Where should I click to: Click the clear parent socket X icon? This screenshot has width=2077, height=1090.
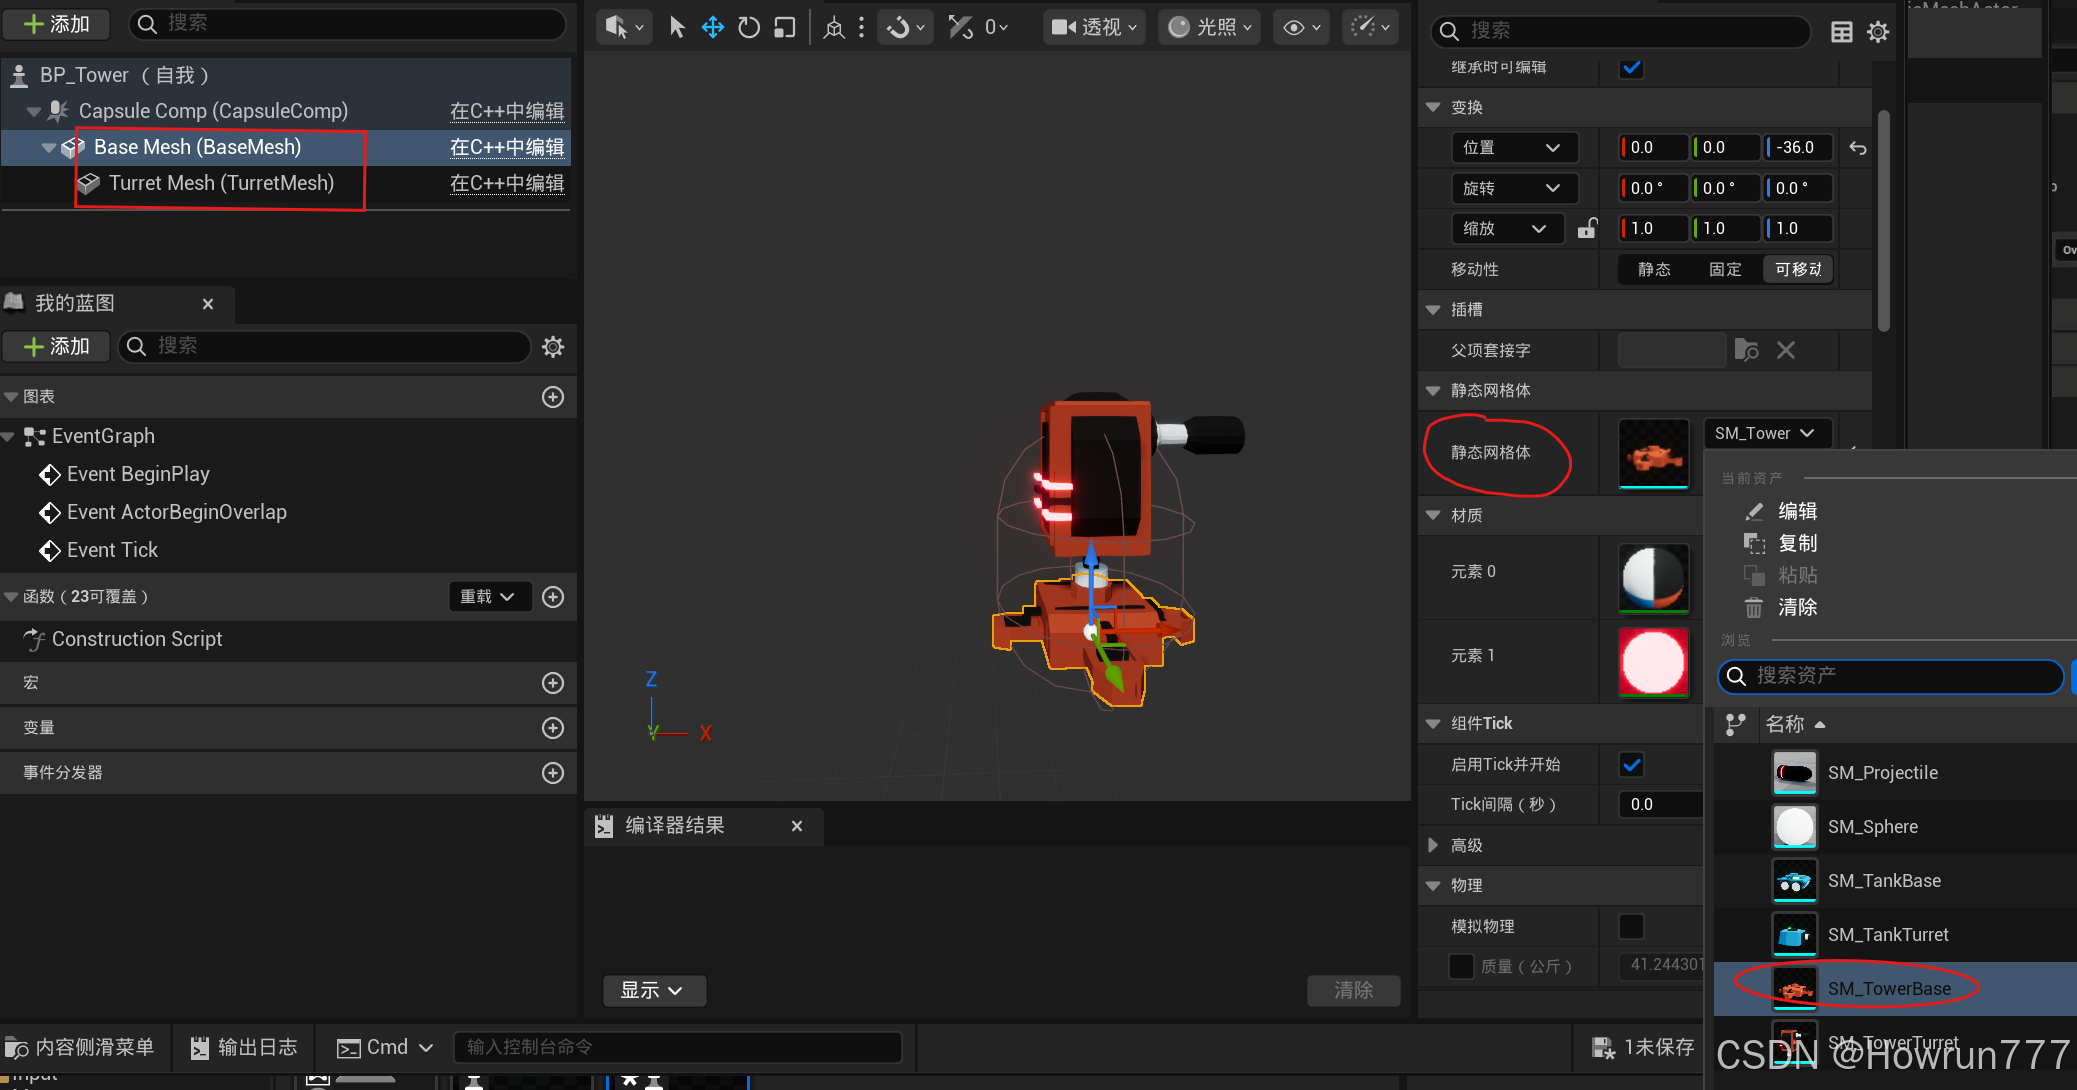click(1786, 350)
